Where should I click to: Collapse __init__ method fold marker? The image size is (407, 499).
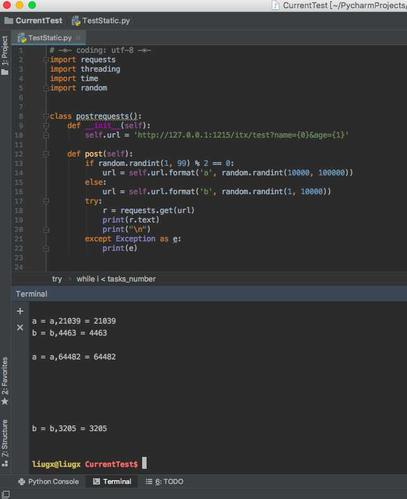click(x=46, y=126)
